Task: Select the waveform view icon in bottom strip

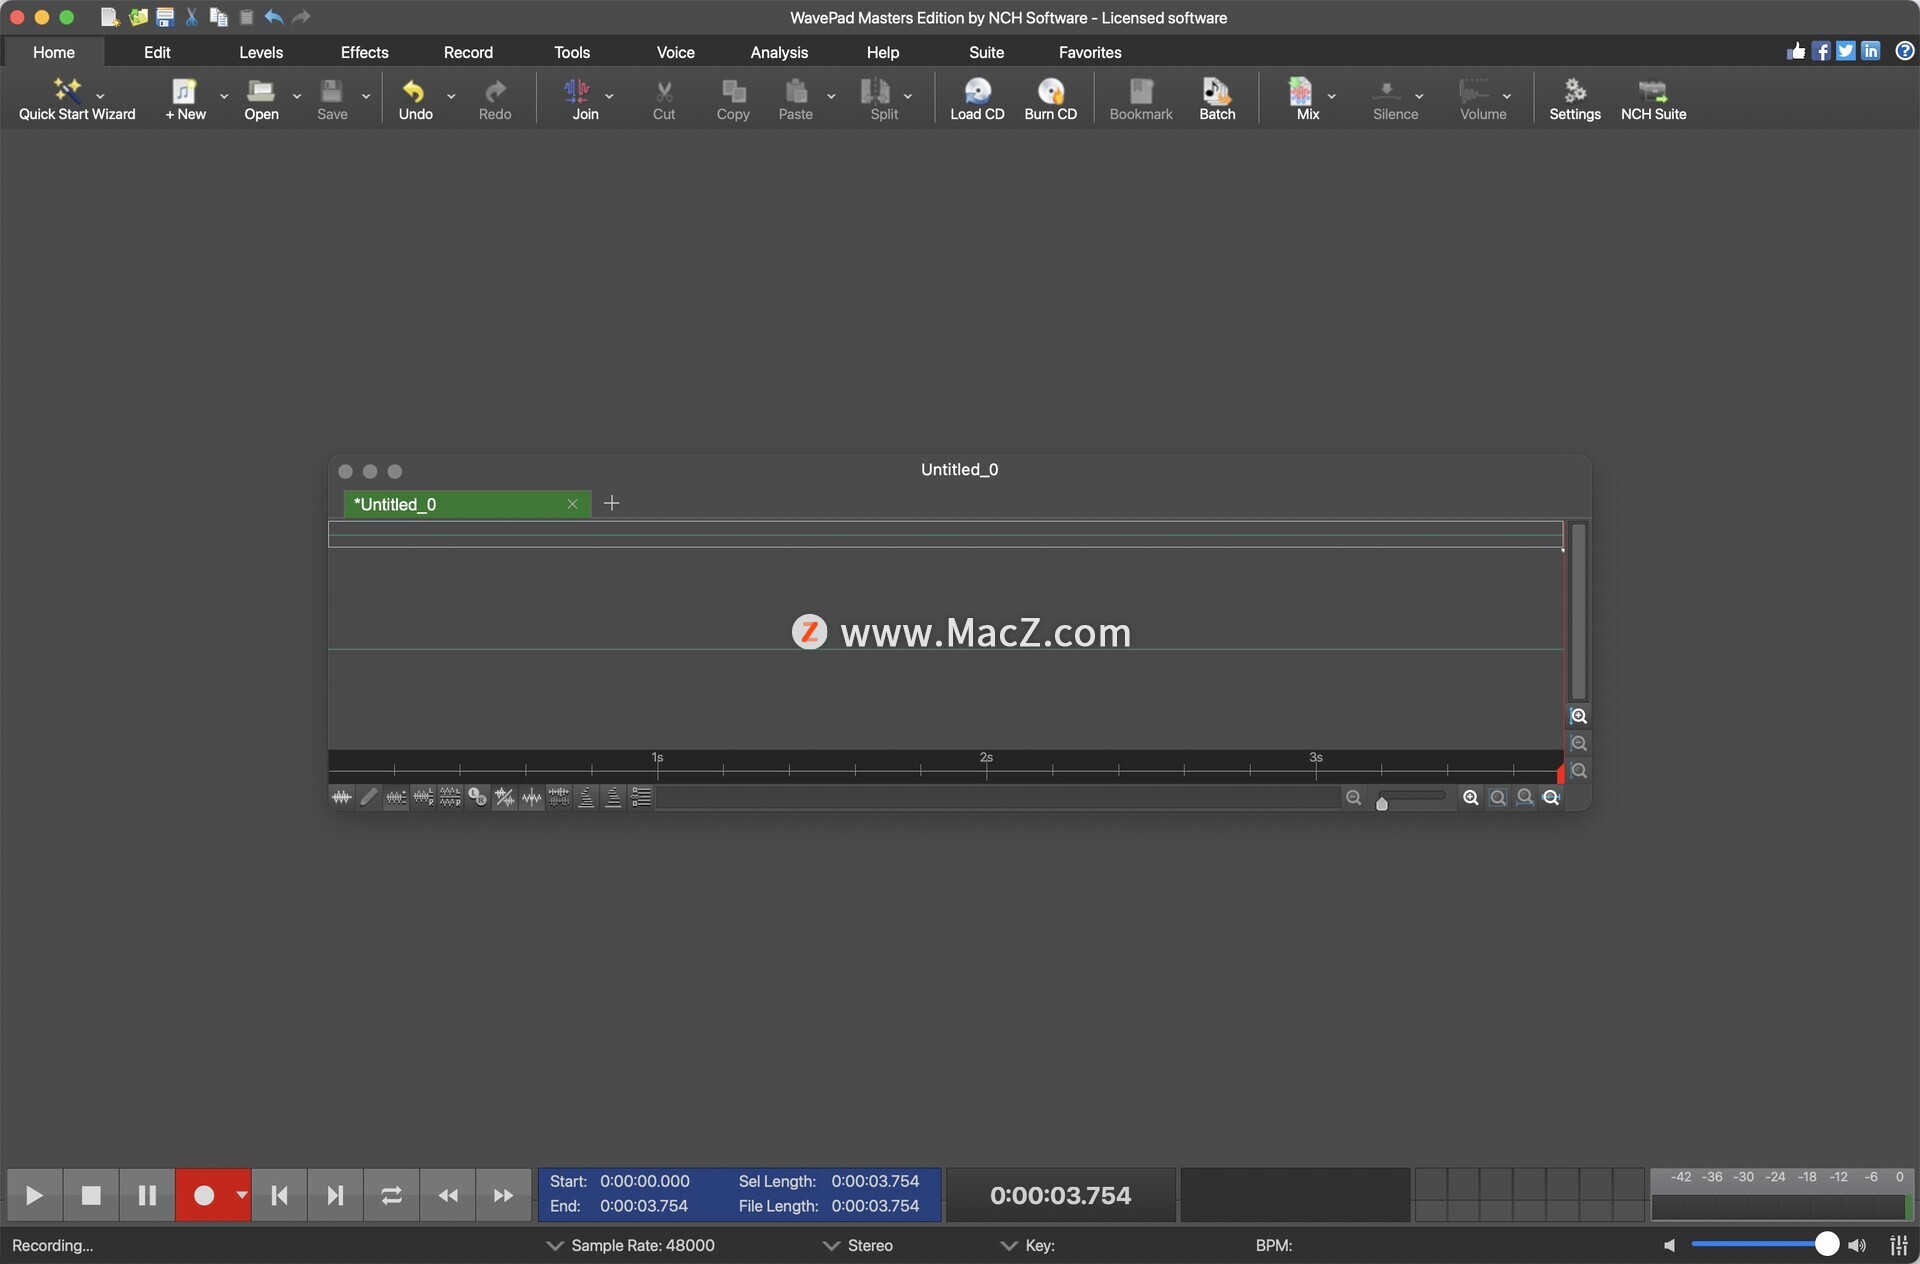Action: [341, 797]
